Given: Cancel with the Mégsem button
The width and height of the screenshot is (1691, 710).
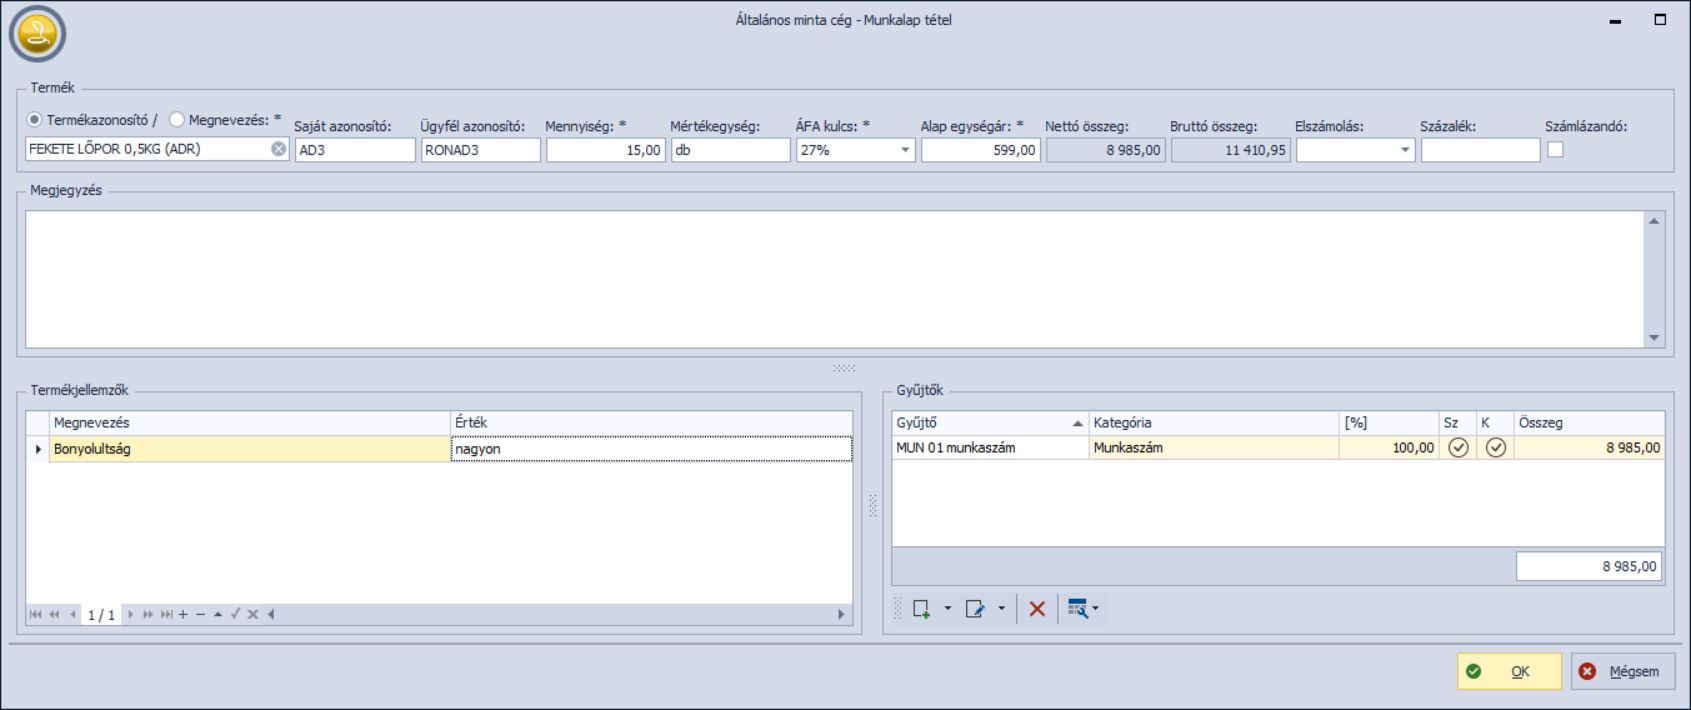Looking at the screenshot, I should pos(1622,672).
